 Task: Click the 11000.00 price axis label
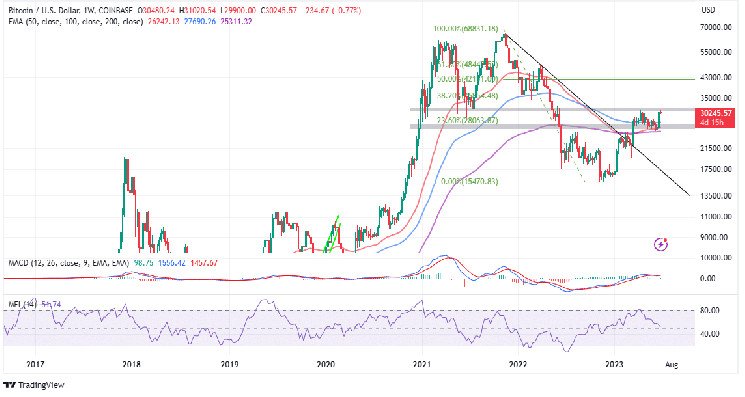(716, 217)
